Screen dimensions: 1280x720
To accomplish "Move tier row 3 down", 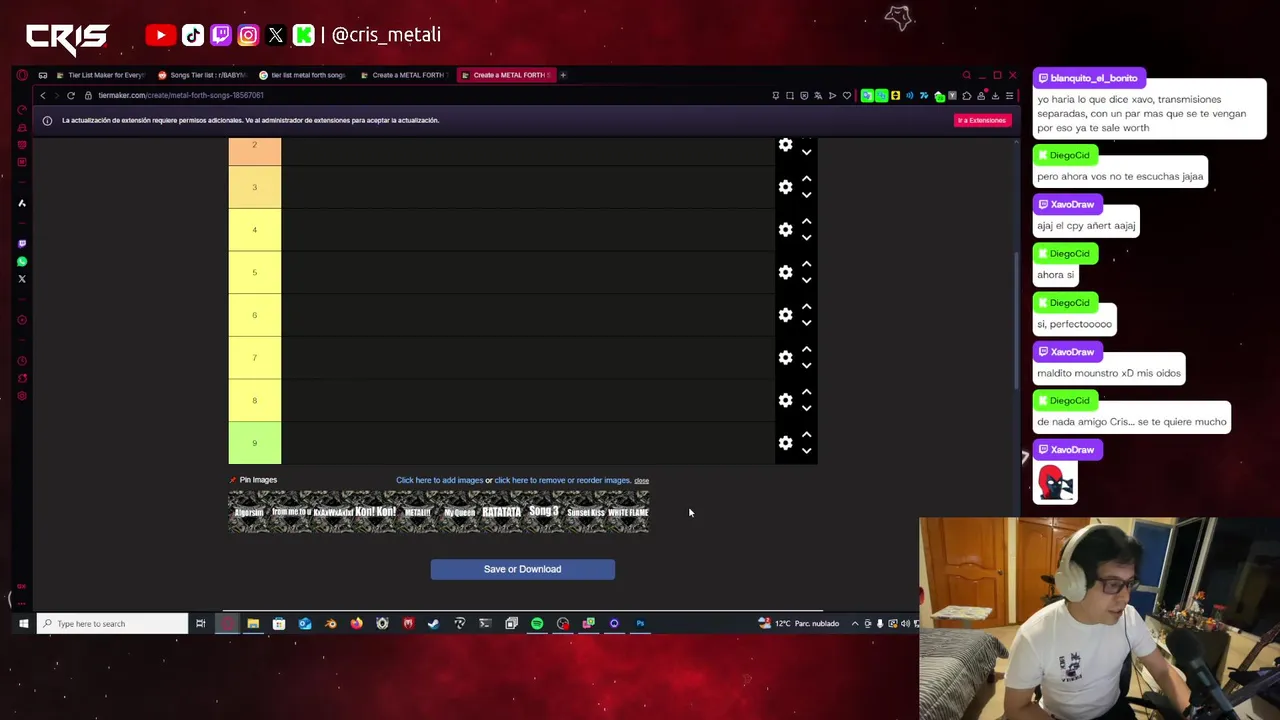I will point(806,195).
